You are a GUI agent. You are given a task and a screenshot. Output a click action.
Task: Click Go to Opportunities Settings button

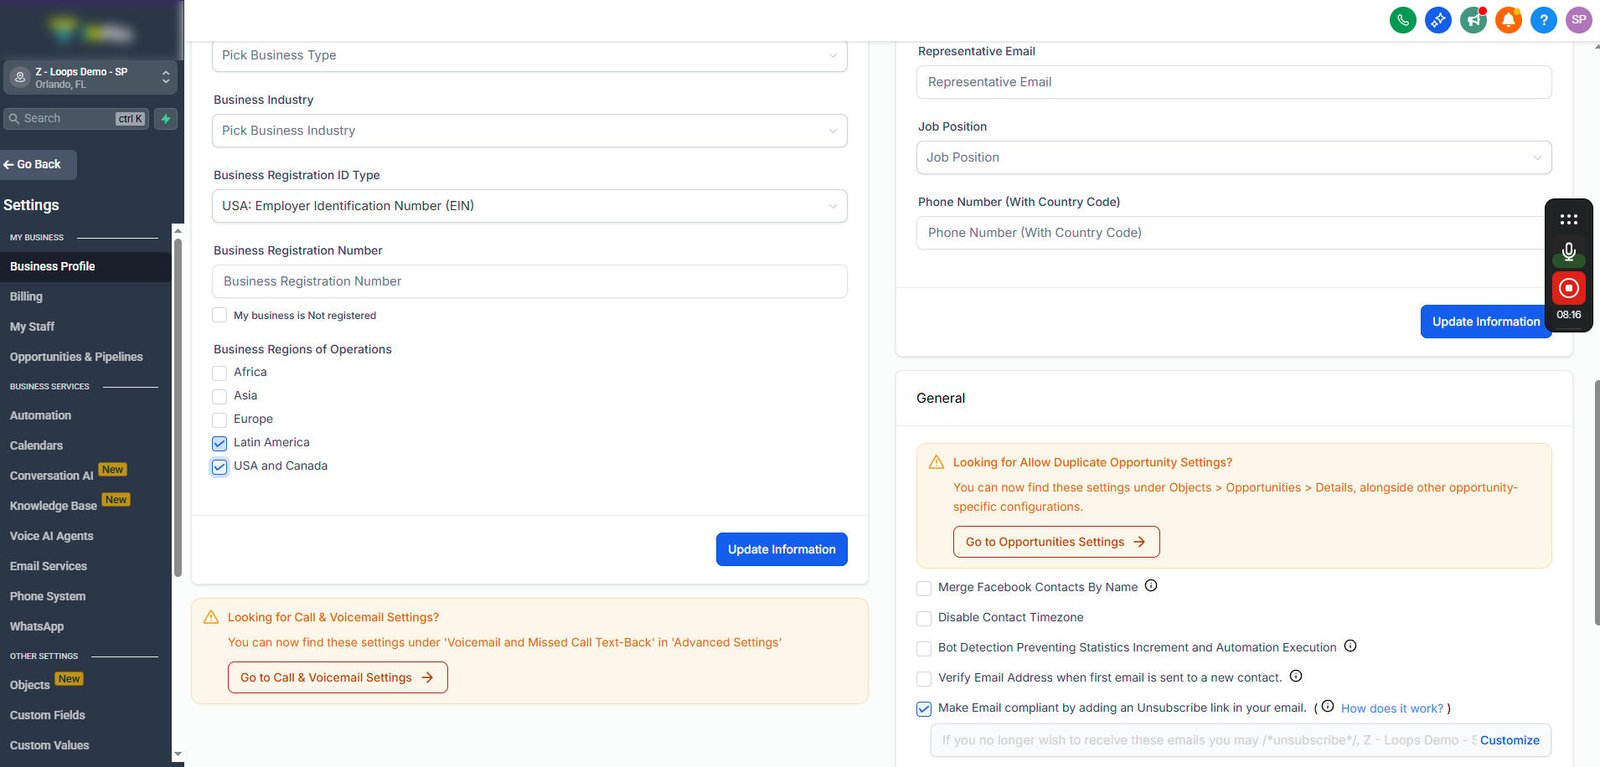click(1056, 542)
